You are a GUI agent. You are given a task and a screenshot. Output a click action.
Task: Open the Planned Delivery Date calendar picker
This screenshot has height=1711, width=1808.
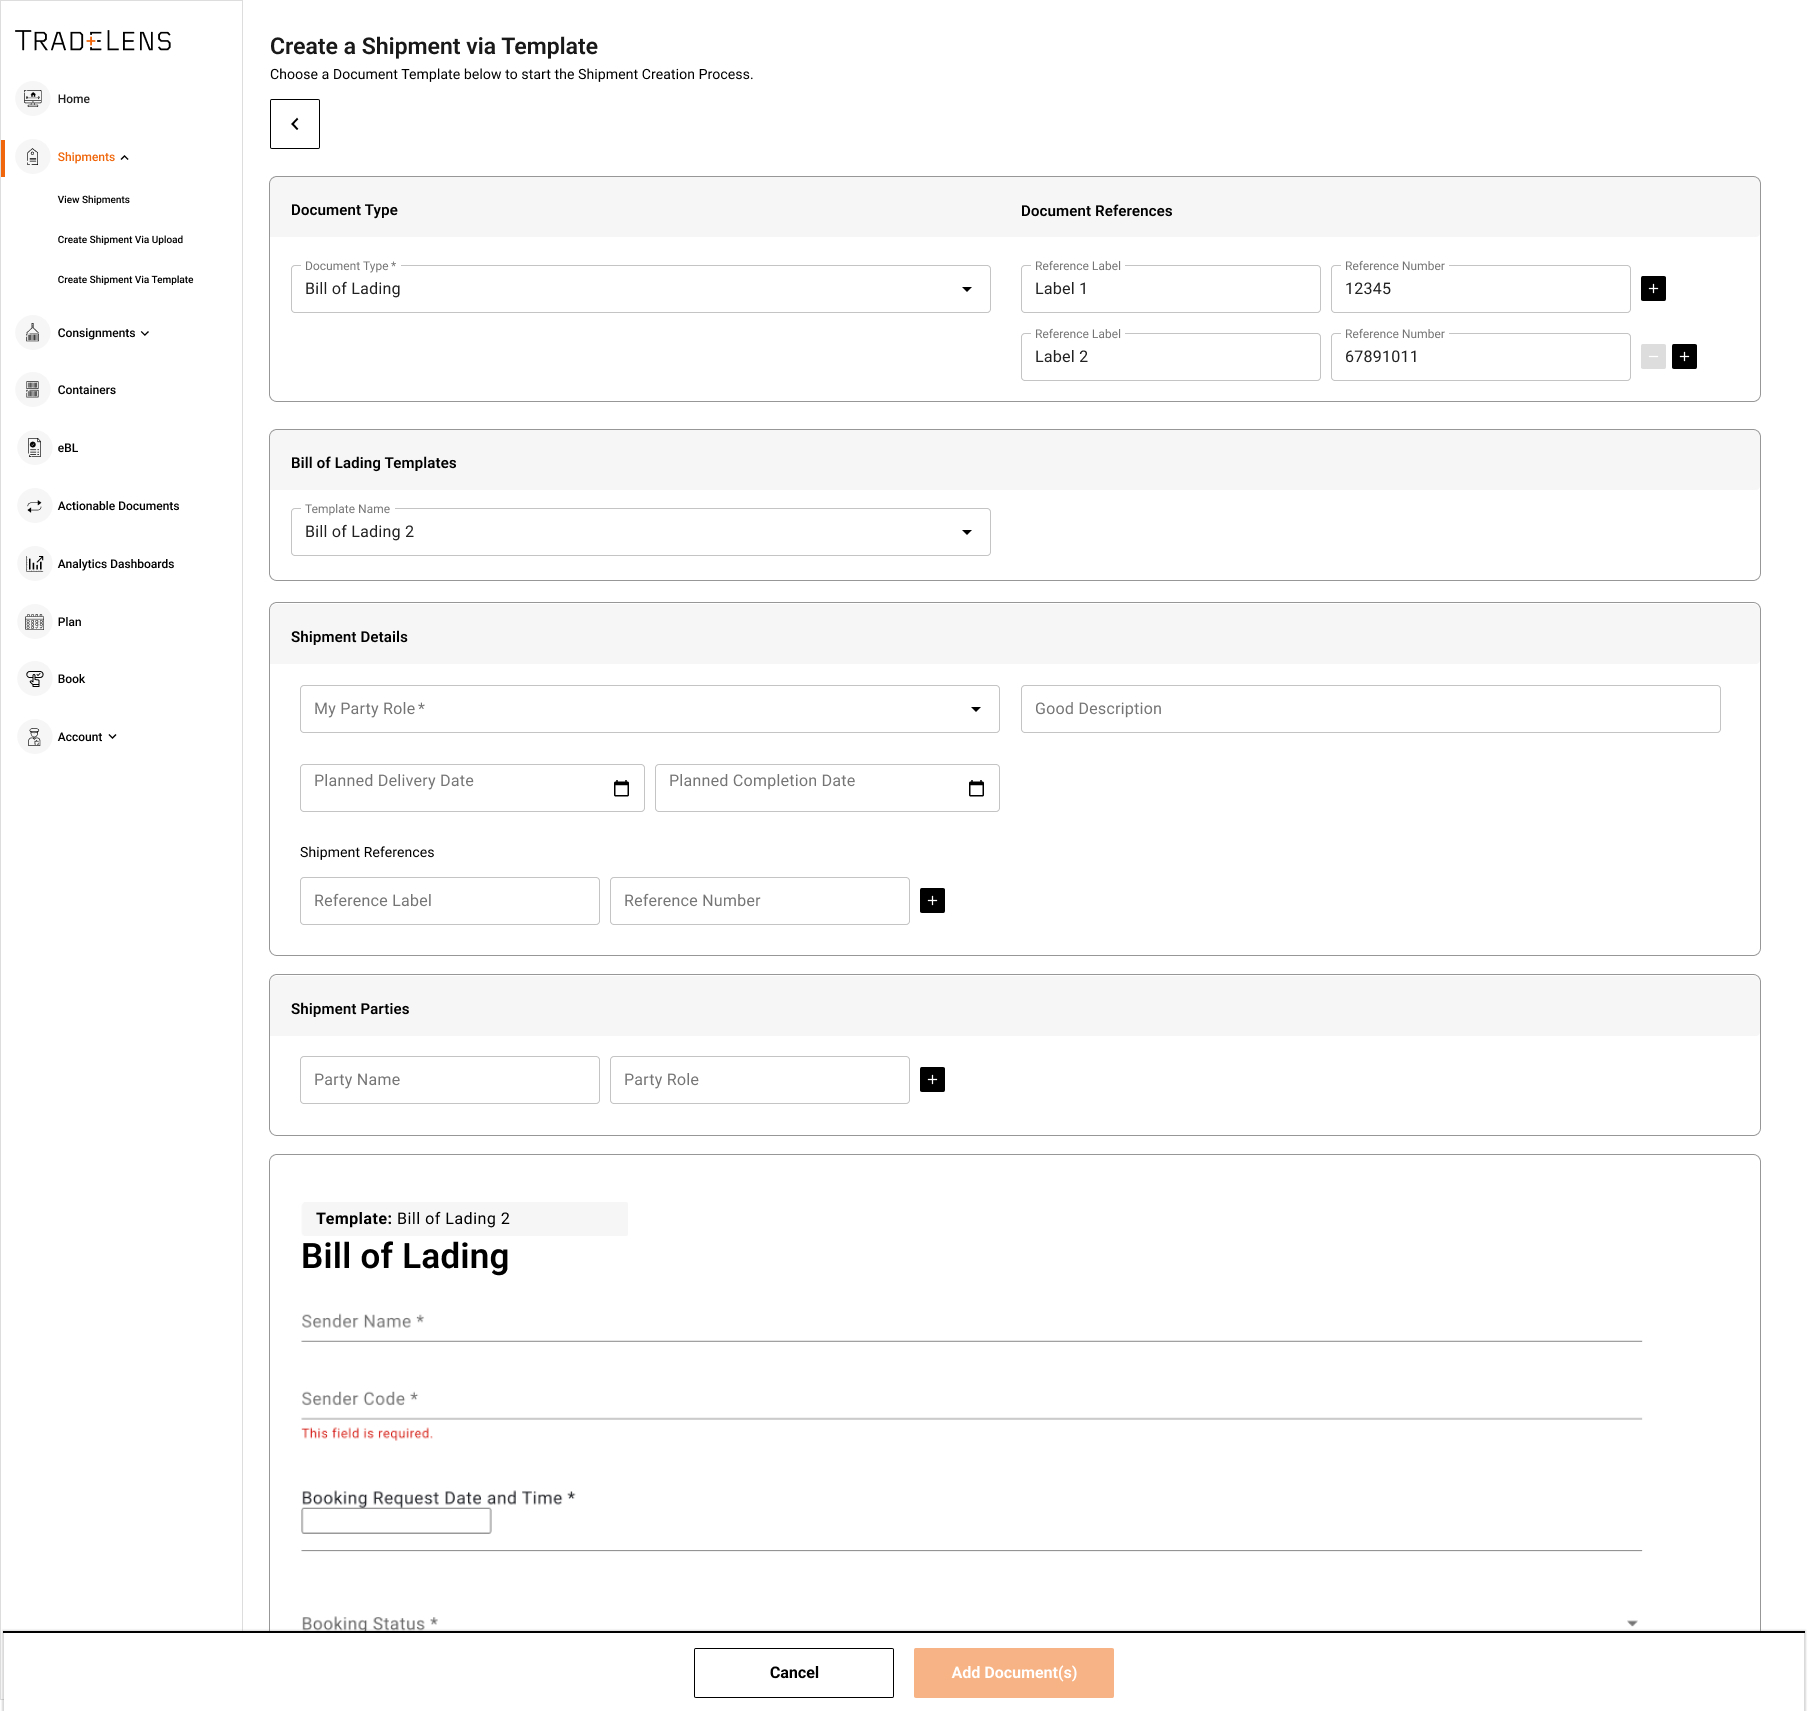pos(621,789)
